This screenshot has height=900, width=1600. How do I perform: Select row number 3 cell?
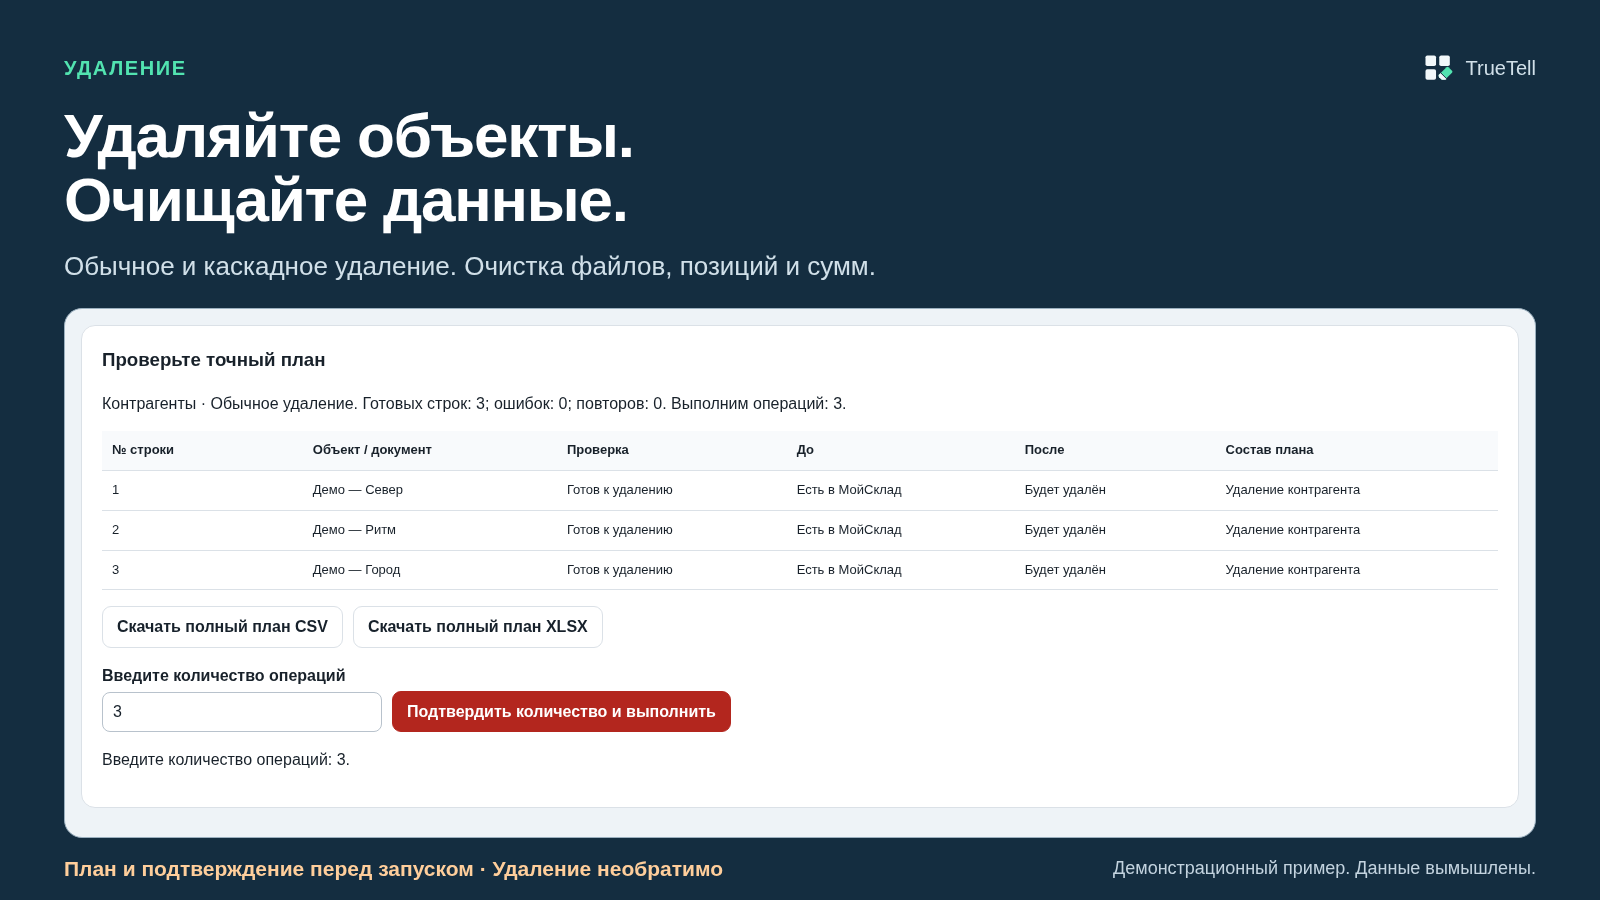(x=116, y=570)
